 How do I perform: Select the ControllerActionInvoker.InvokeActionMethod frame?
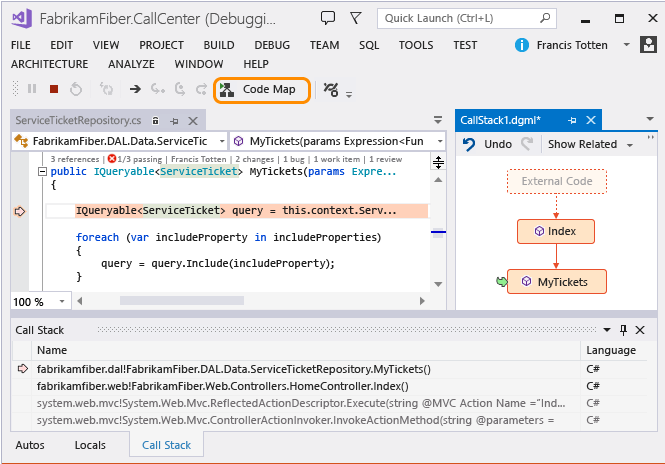tap(331, 420)
